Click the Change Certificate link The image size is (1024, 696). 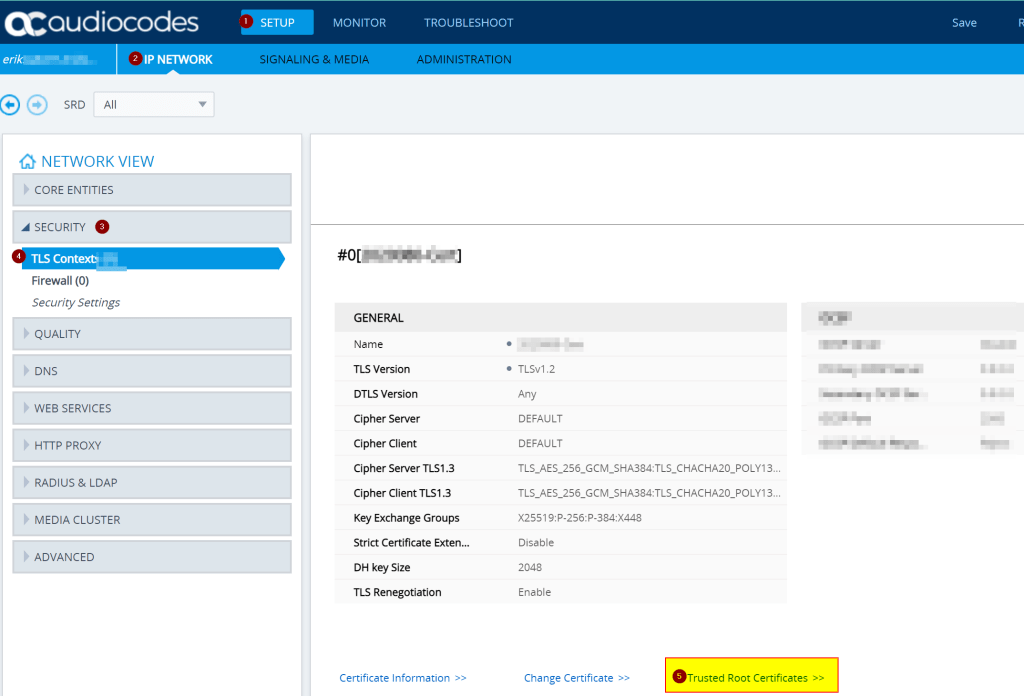pyautogui.click(x=576, y=678)
